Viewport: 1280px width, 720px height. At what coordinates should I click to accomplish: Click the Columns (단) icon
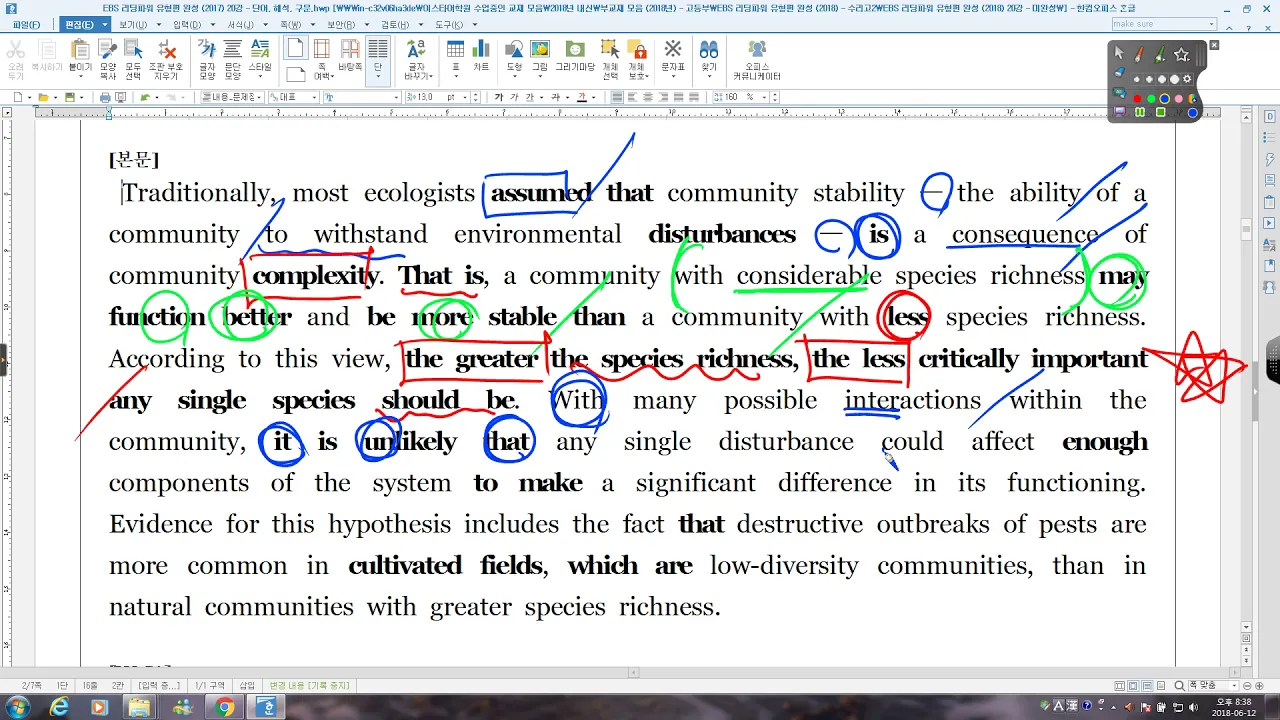point(378,60)
